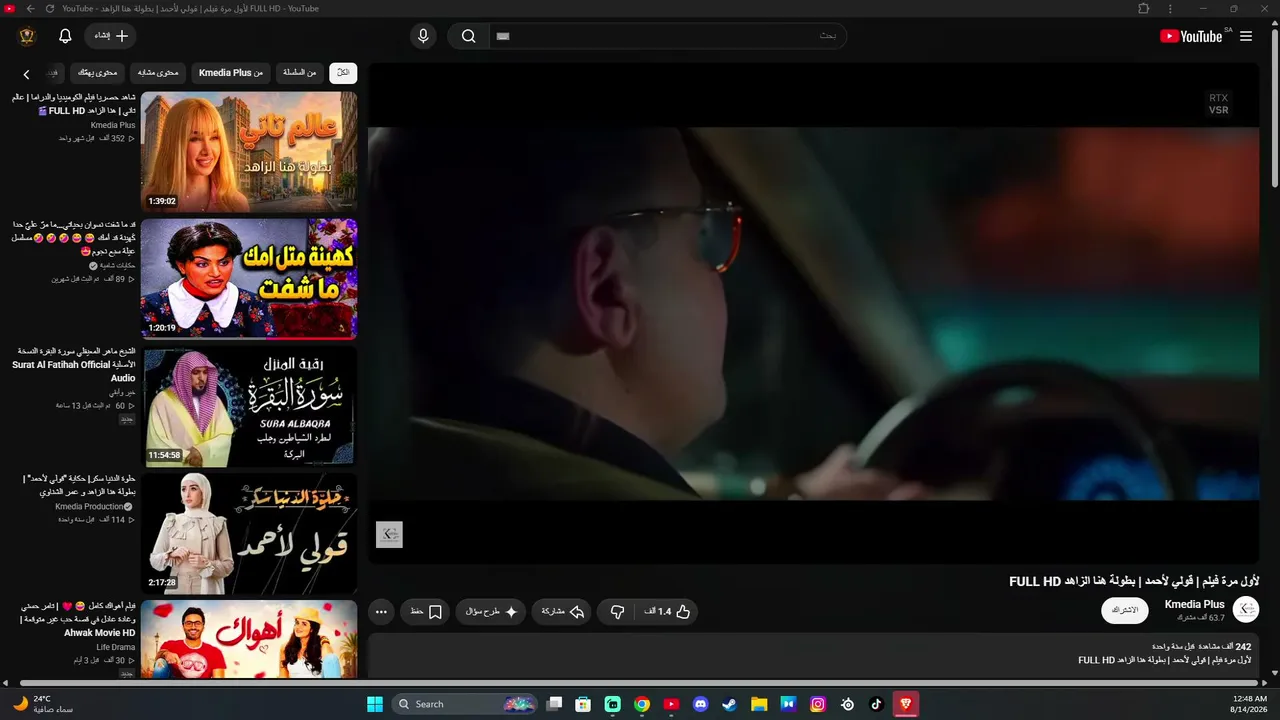This screenshot has width=1280, height=720.
Task: Select the "من Kmedia Plus" filter chip
Action: coord(231,73)
